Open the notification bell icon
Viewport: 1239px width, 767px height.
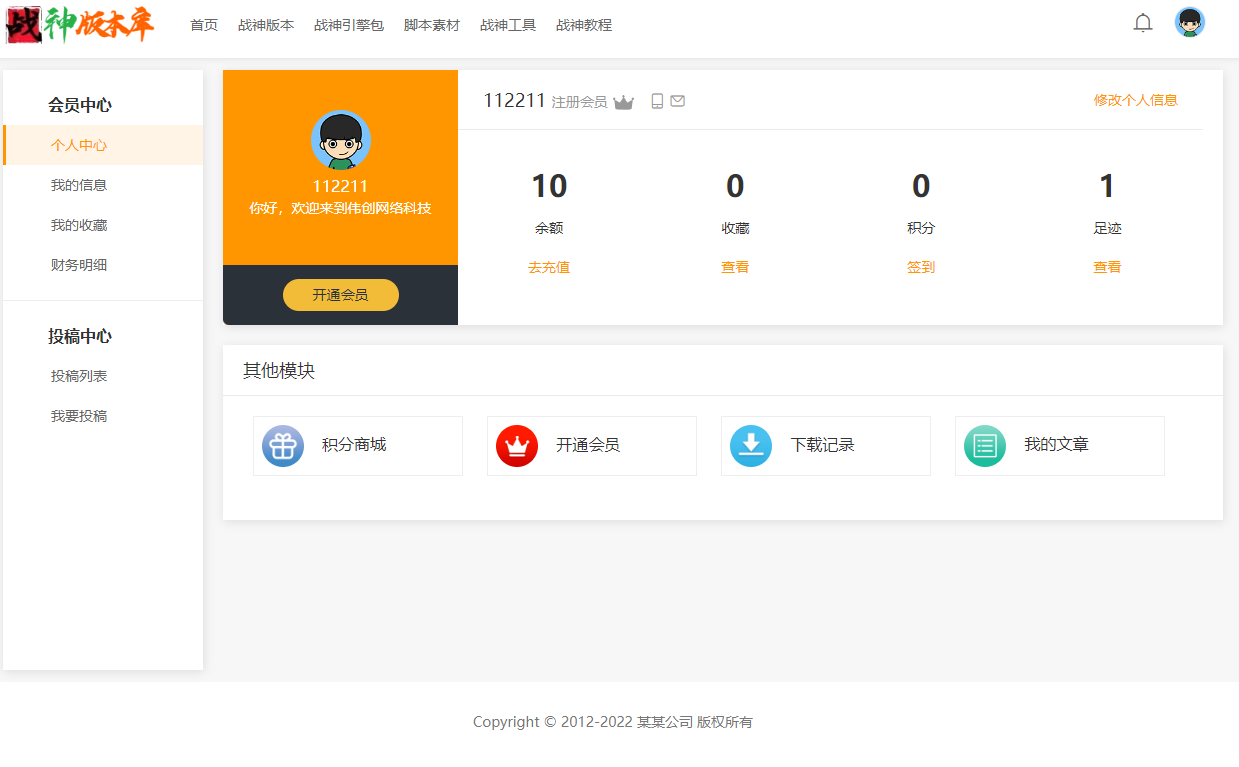[x=1143, y=23]
